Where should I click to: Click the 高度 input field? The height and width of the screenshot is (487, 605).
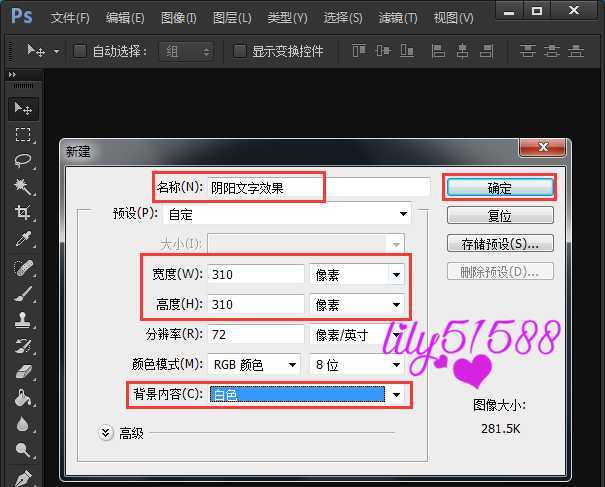[256, 304]
